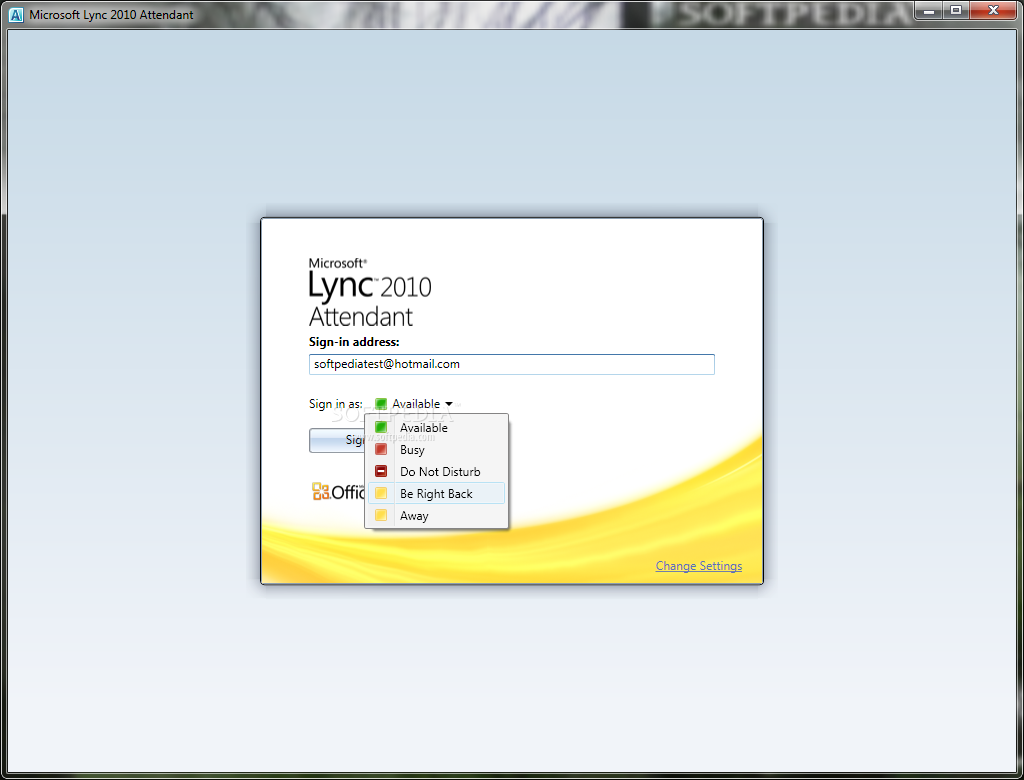Click the Lync Attendant title bar icon
Image resolution: width=1024 pixels, height=780 pixels.
click(x=16, y=14)
